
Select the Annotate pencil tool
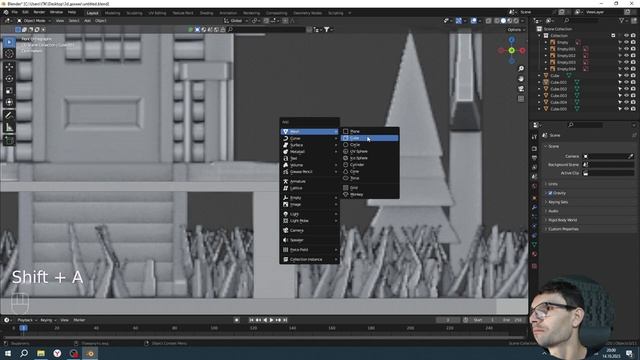9,116
